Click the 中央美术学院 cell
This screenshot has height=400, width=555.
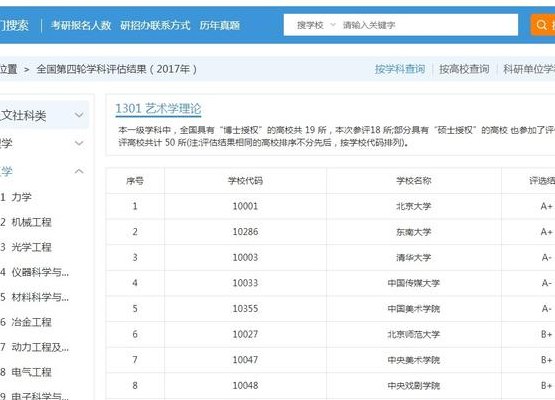click(413, 360)
